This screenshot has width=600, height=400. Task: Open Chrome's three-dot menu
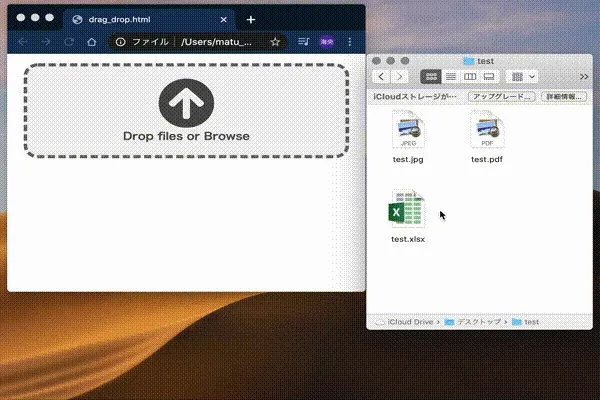click(349, 43)
